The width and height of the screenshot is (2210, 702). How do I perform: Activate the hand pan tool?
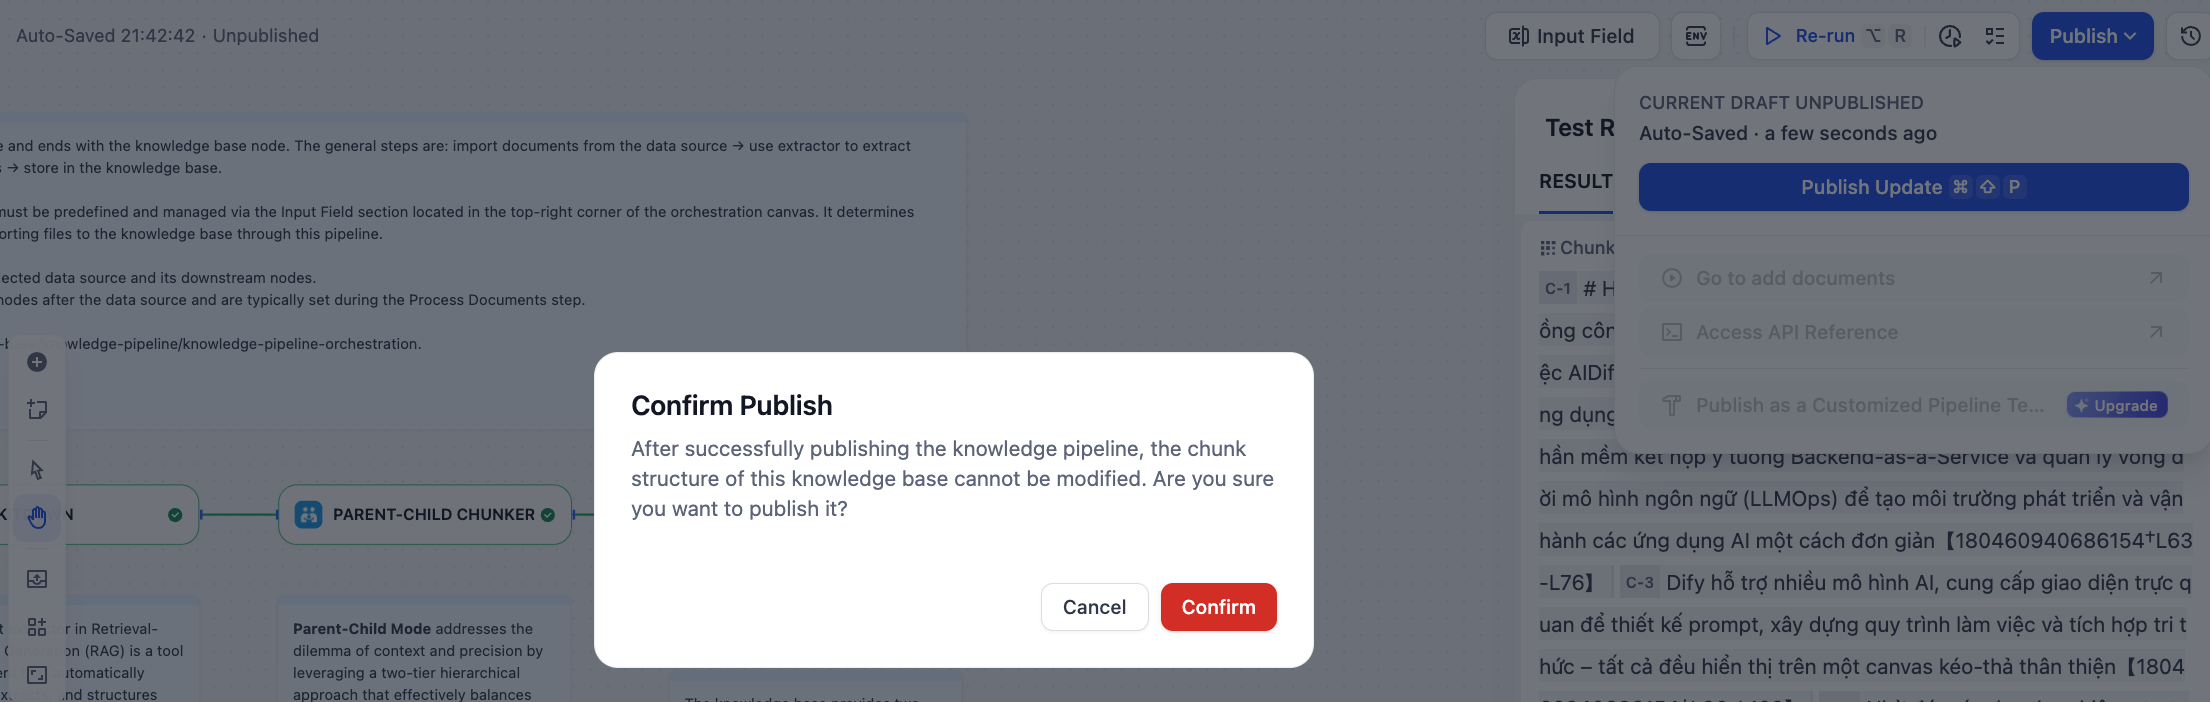(x=37, y=517)
